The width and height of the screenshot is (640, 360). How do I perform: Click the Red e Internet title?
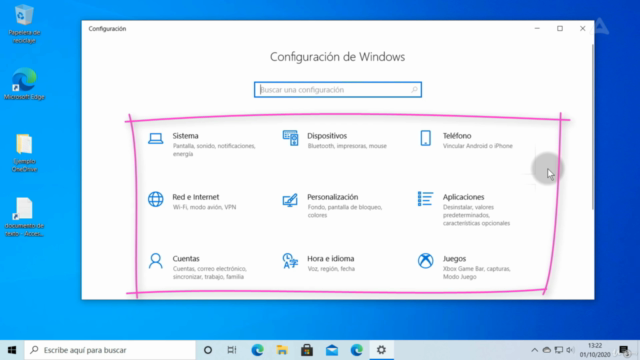tap(196, 197)
